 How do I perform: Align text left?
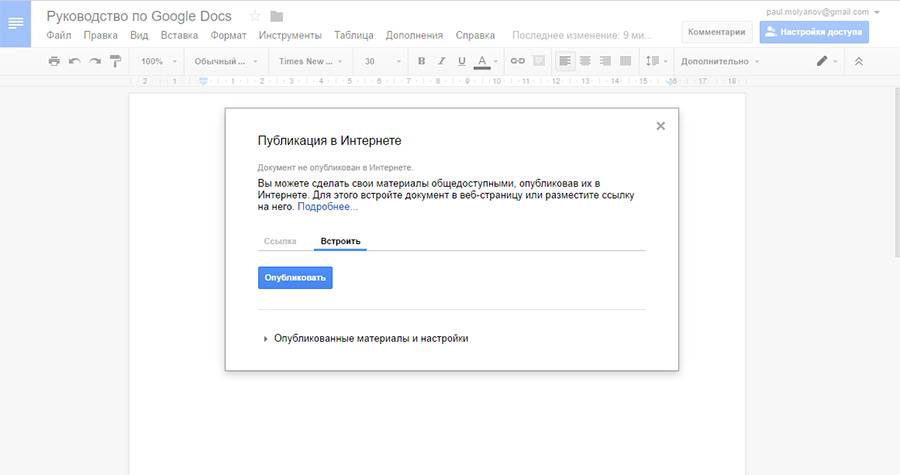(565, 61)
